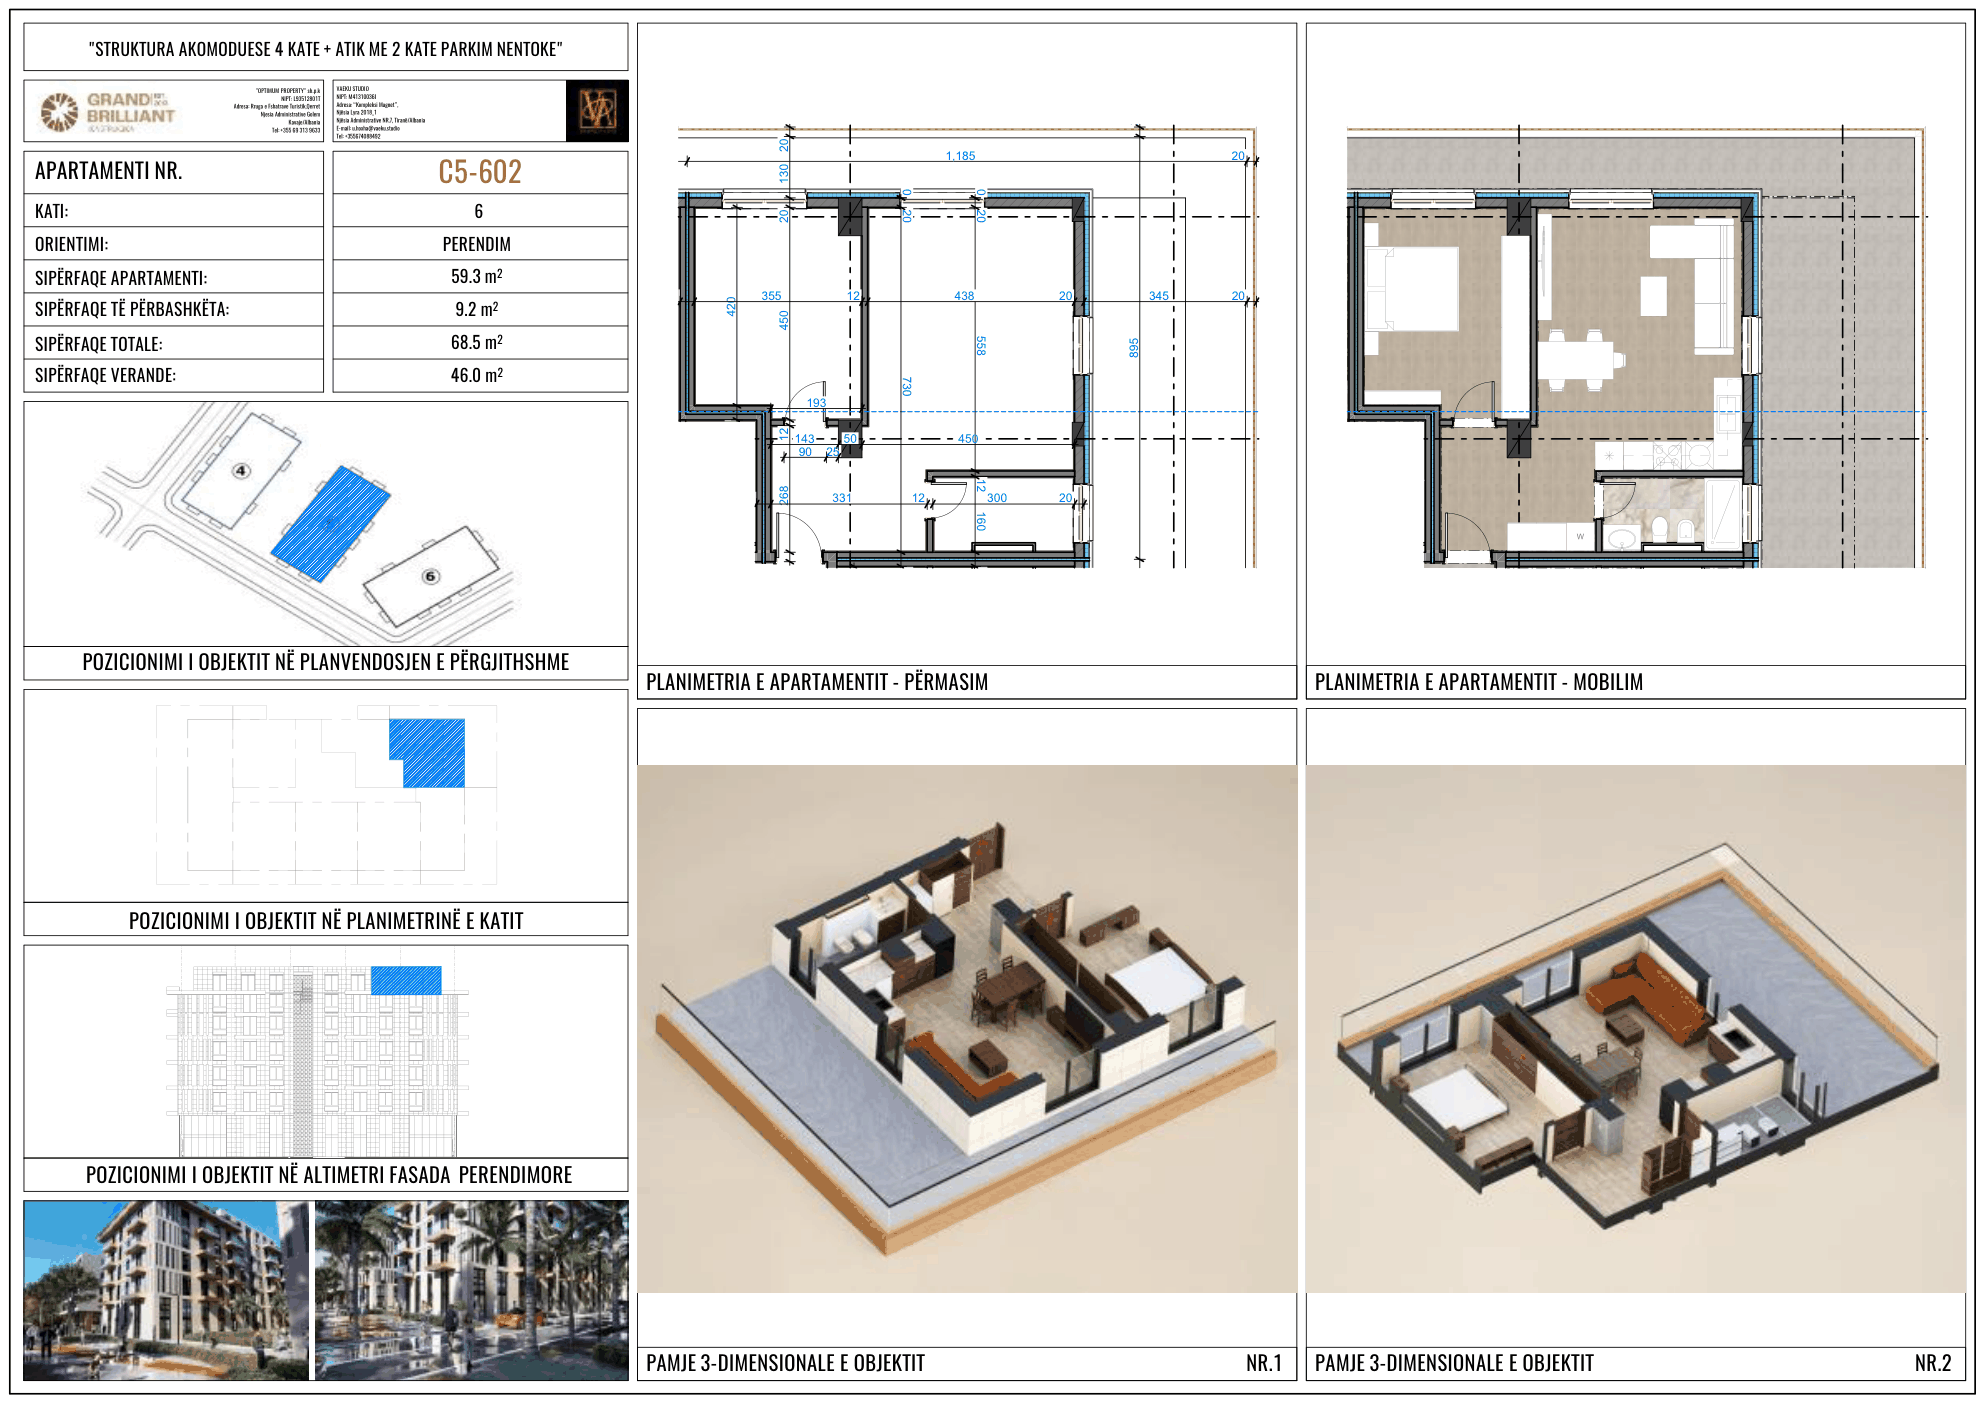Click the 1,185 dimension on measured plan
This screenshot has height=1404, width=1985.
tap(960, 156)
